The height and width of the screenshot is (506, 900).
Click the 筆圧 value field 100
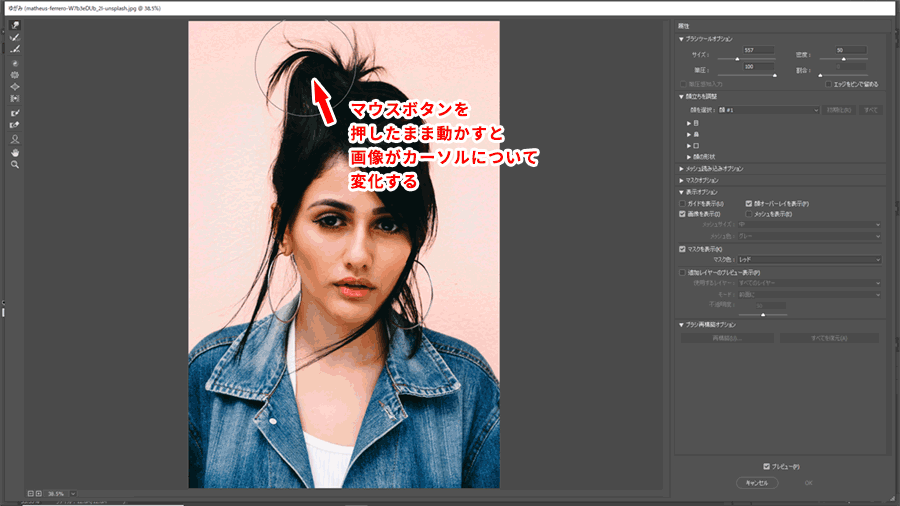759,67
